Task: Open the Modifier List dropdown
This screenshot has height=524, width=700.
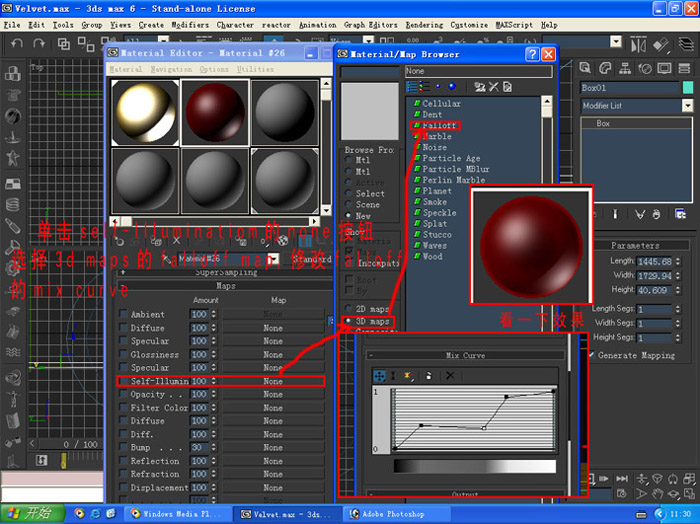Action: (x=687, y=106)
